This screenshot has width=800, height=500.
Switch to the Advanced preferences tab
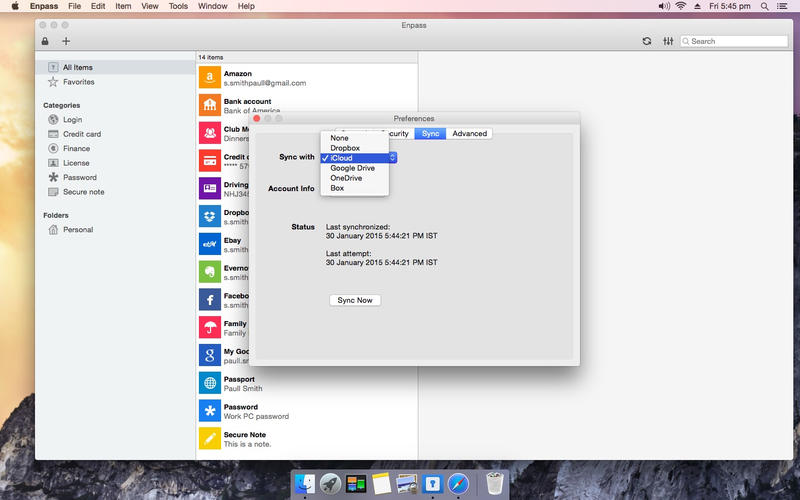(469, 133)
